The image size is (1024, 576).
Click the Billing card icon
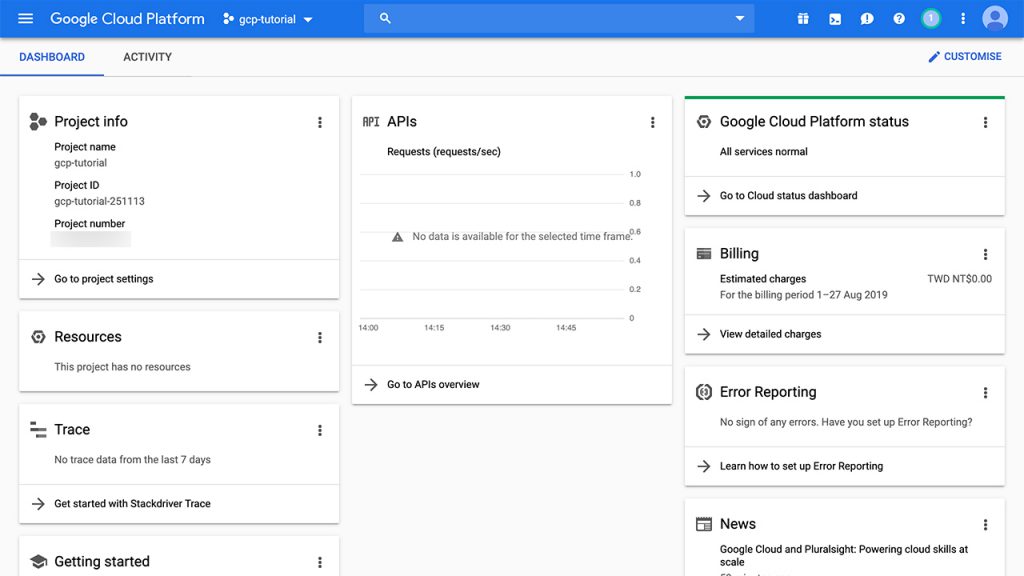(x=703, y=253)
